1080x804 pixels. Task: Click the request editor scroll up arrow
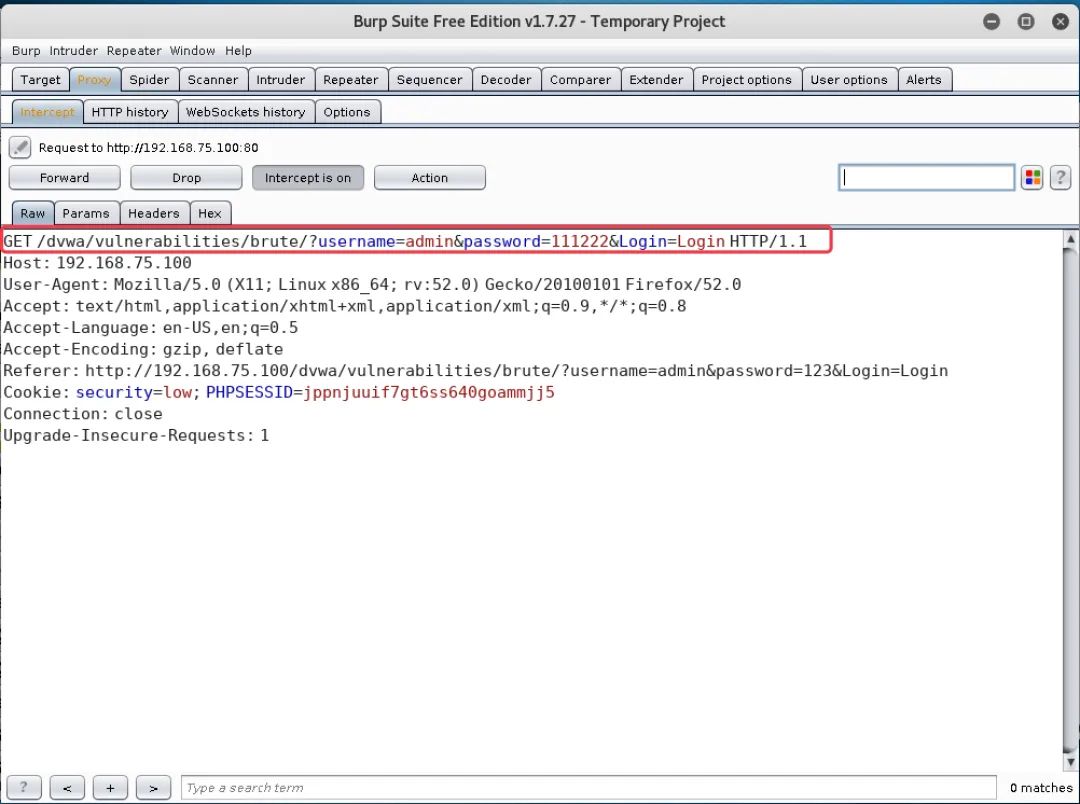(x=1070, y=239)
